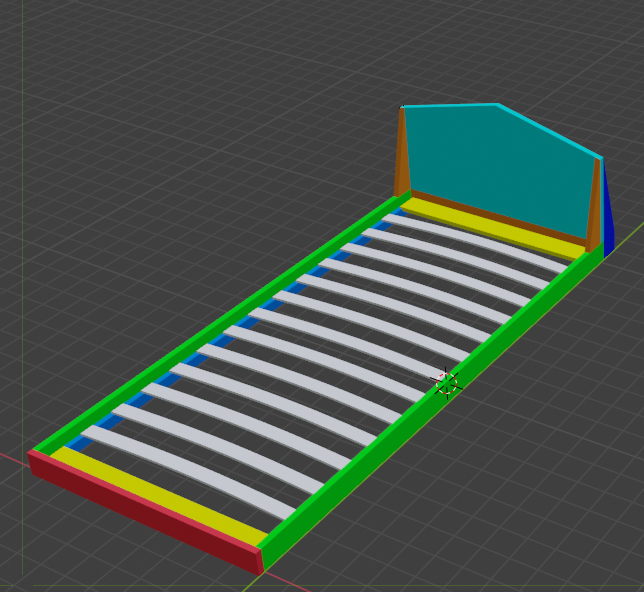Click the top-right corner of the headboard
Image resolution: width=644 pixels, height=592 pixels.
point(600,157)
